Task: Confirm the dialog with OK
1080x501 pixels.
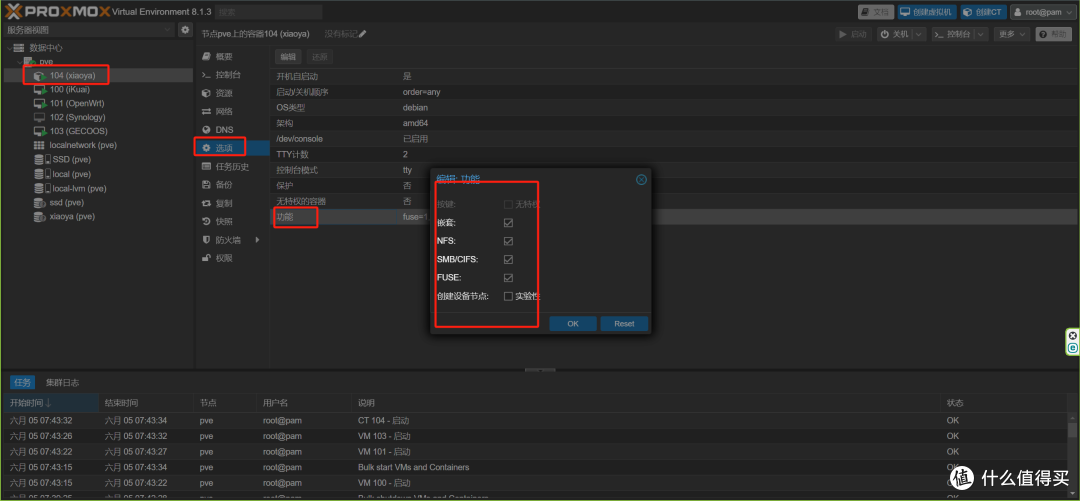Action: 572,324
